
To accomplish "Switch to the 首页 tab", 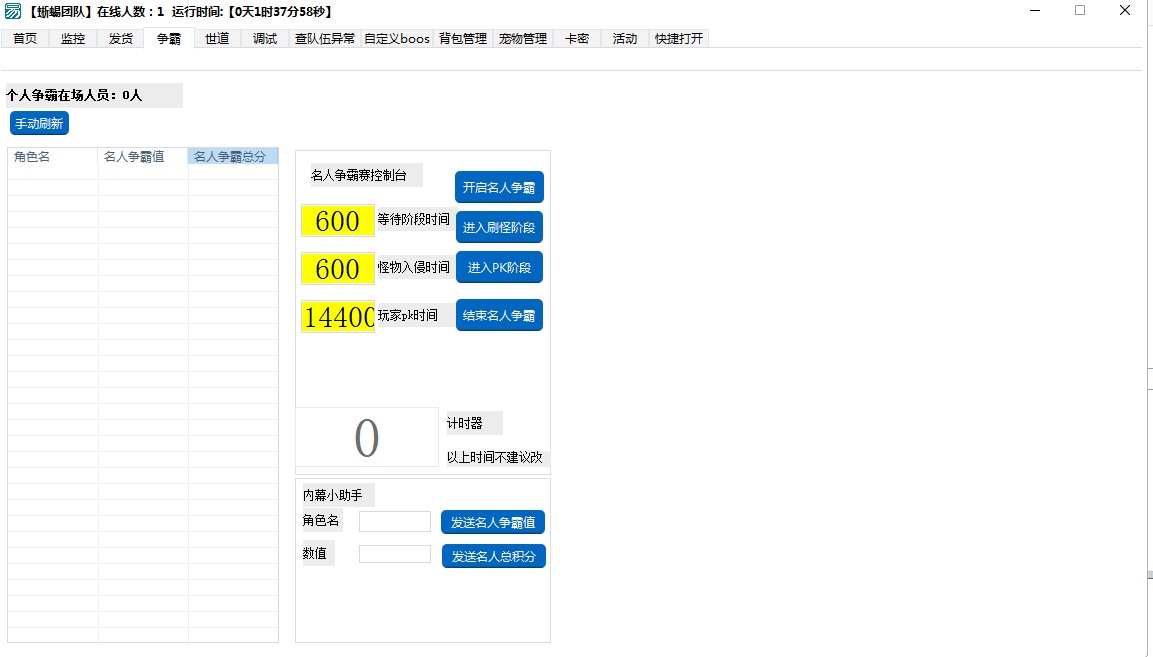I will tap(25, 39).
